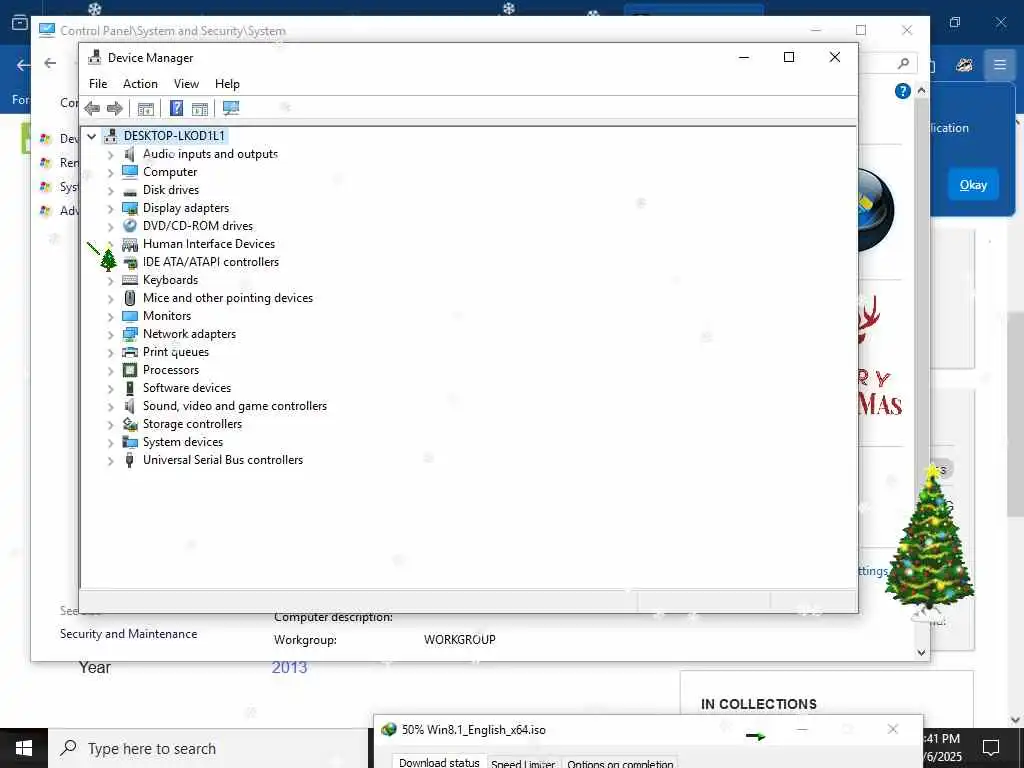This screenshot has height=768, width=1024.
Task: Select the Keyboards category icon
Action: click(x=130, y=280)
